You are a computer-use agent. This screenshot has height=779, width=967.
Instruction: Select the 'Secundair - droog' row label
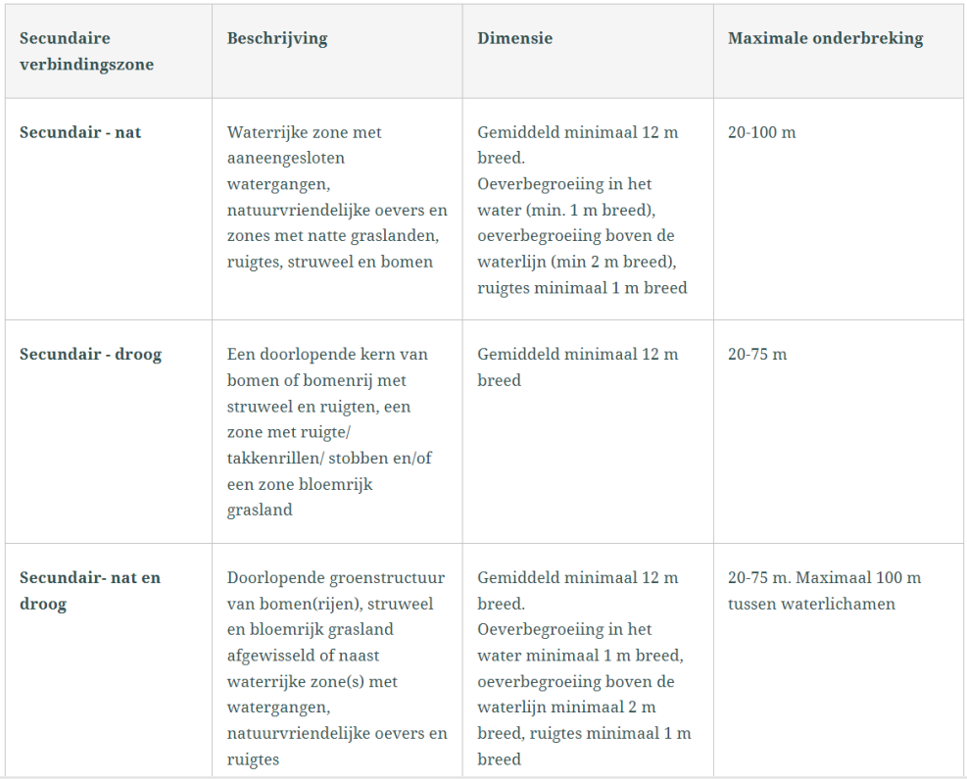[90, 354]
